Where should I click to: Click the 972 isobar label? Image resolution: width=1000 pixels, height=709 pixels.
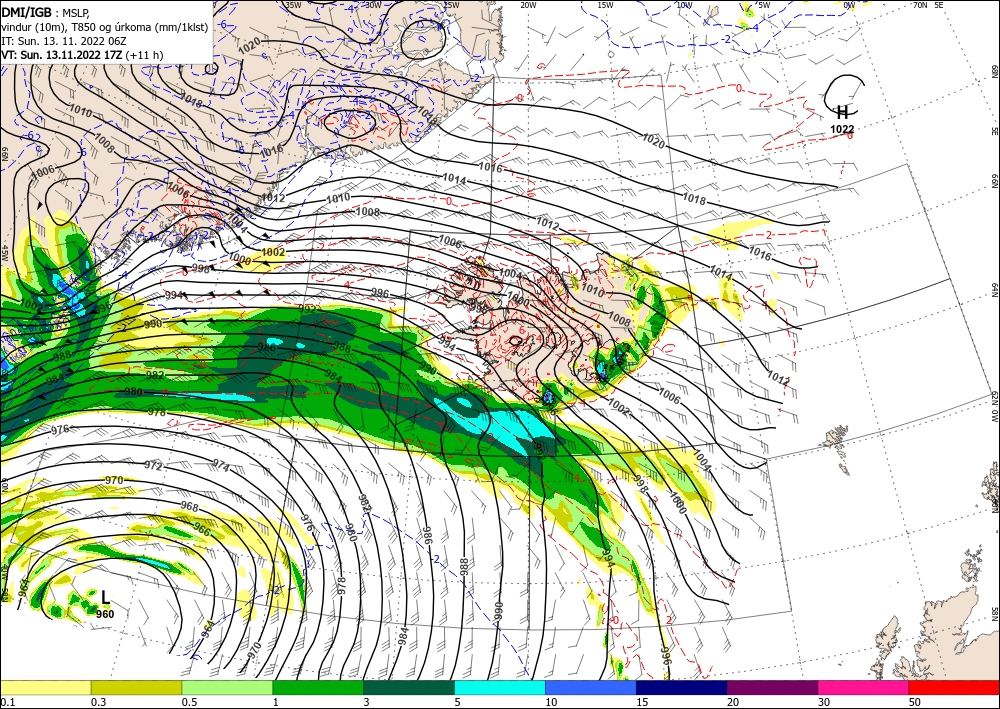[x=154, y=466]
